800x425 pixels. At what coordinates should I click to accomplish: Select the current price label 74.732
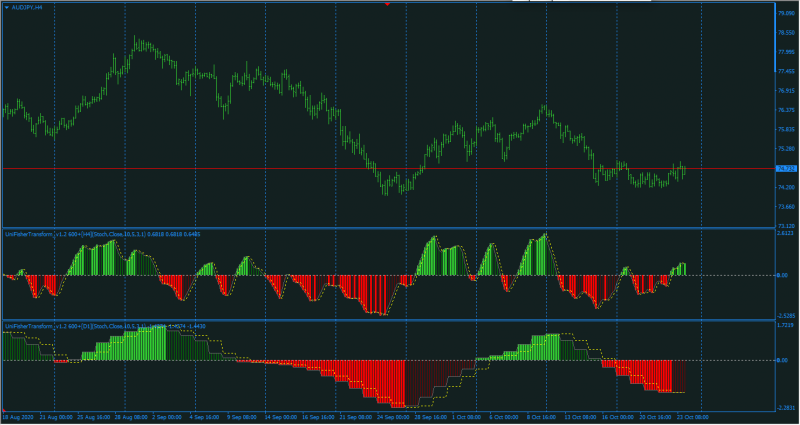coord(785,169)
